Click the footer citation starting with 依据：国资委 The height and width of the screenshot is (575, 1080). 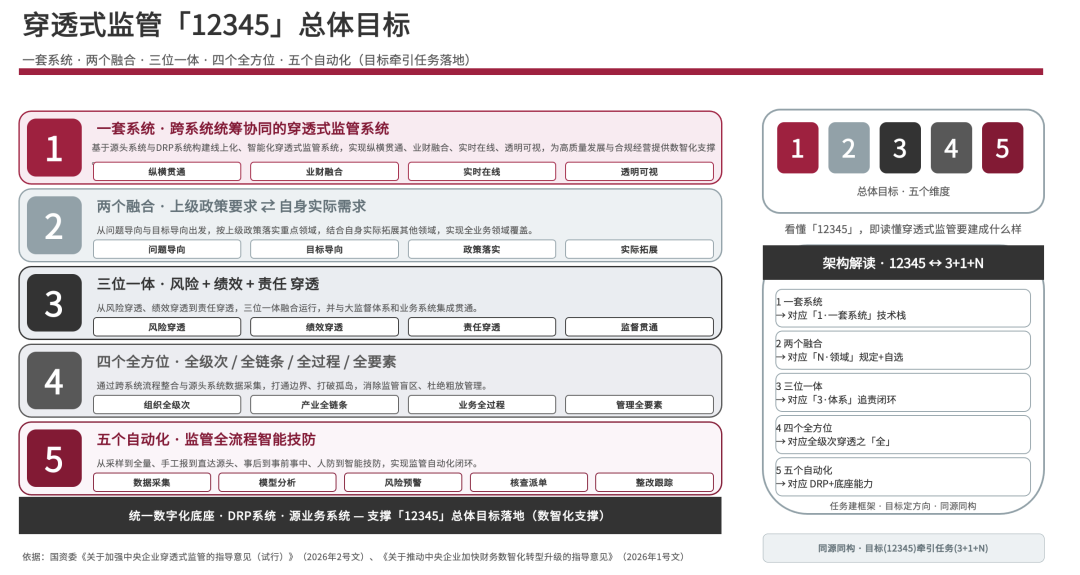point(353,556)
